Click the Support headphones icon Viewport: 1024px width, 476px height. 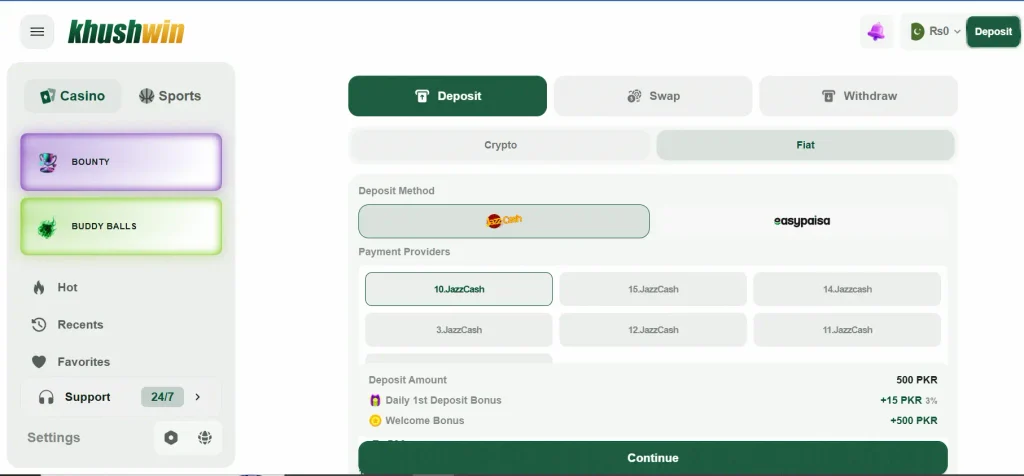point(46,397)
